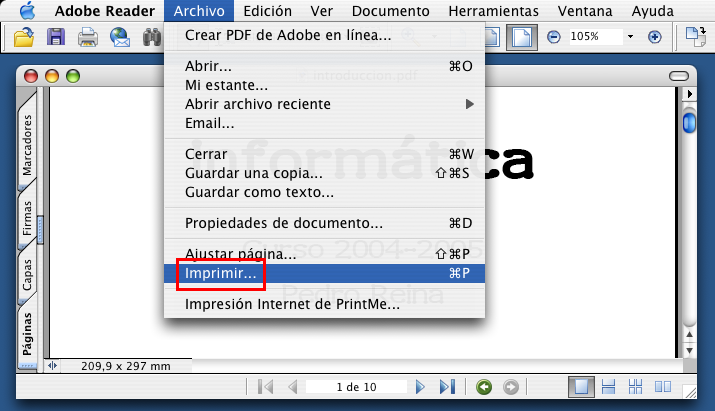The height and width of the screenshot is (411, 715).
Task: Open the Apple menu
Action: (x=27, y=10)
